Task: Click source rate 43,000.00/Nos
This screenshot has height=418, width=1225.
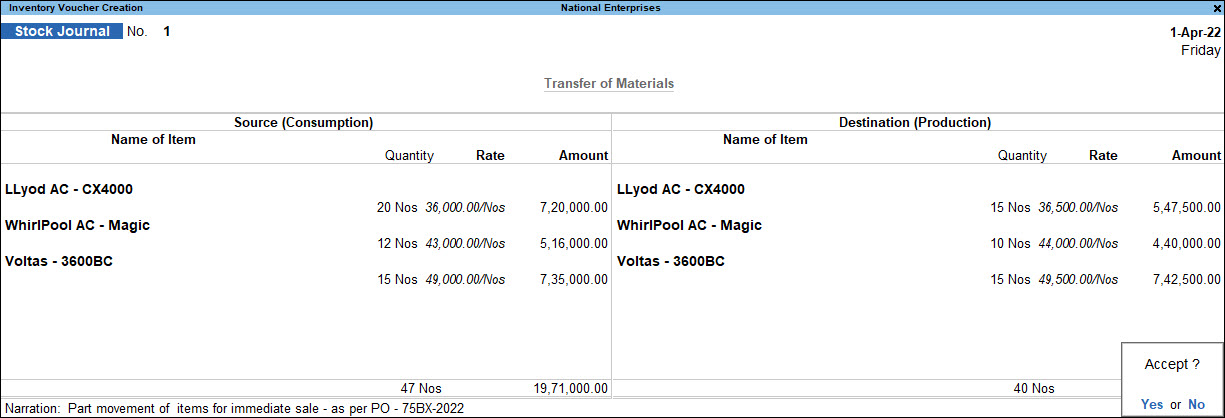Action: click(x=465, y=243)
